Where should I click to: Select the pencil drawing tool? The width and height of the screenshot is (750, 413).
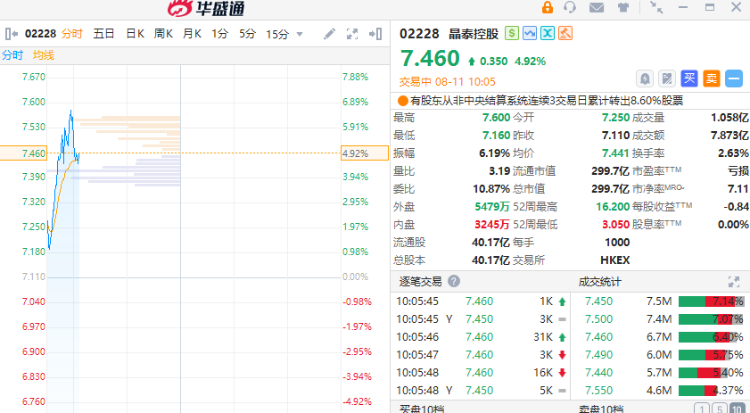[x=329, y=33]
